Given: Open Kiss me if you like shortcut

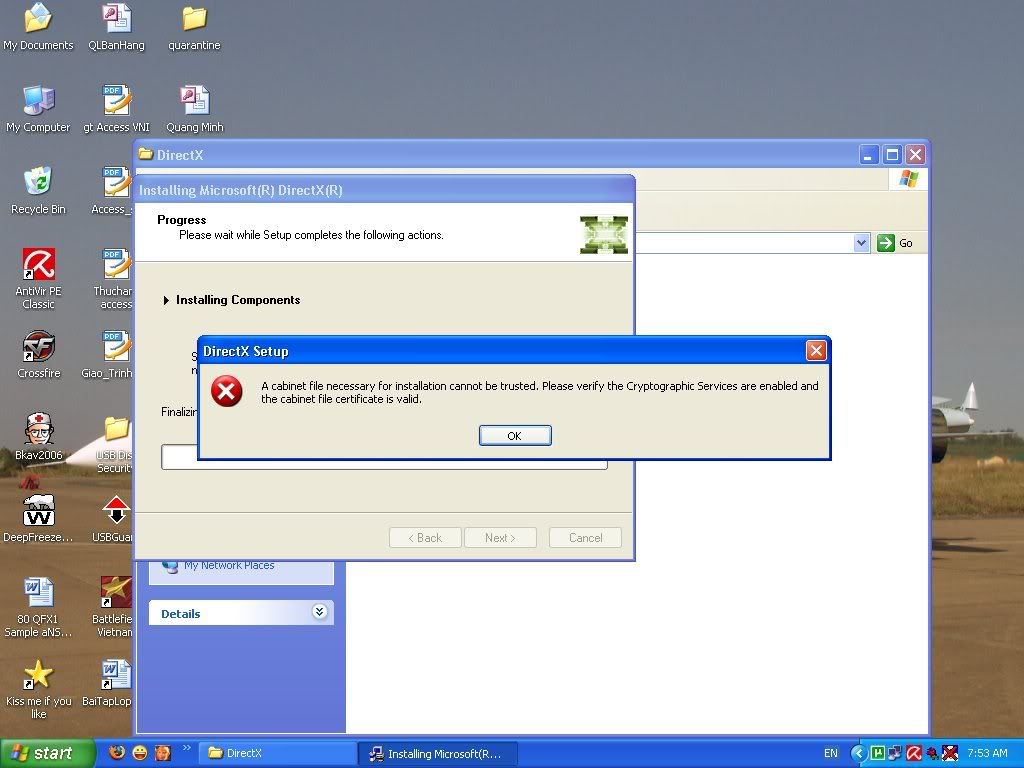Looking at the screenshot, I should [38, 689].
